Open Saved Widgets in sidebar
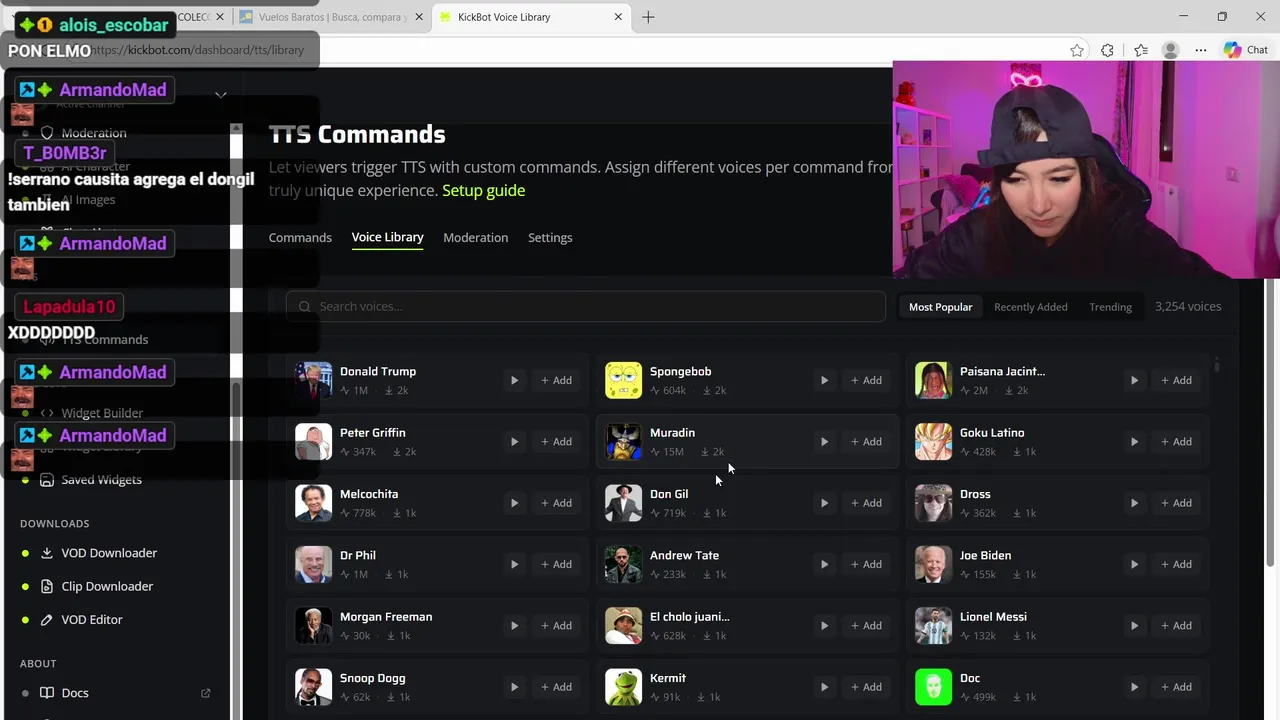 point(101,480)
